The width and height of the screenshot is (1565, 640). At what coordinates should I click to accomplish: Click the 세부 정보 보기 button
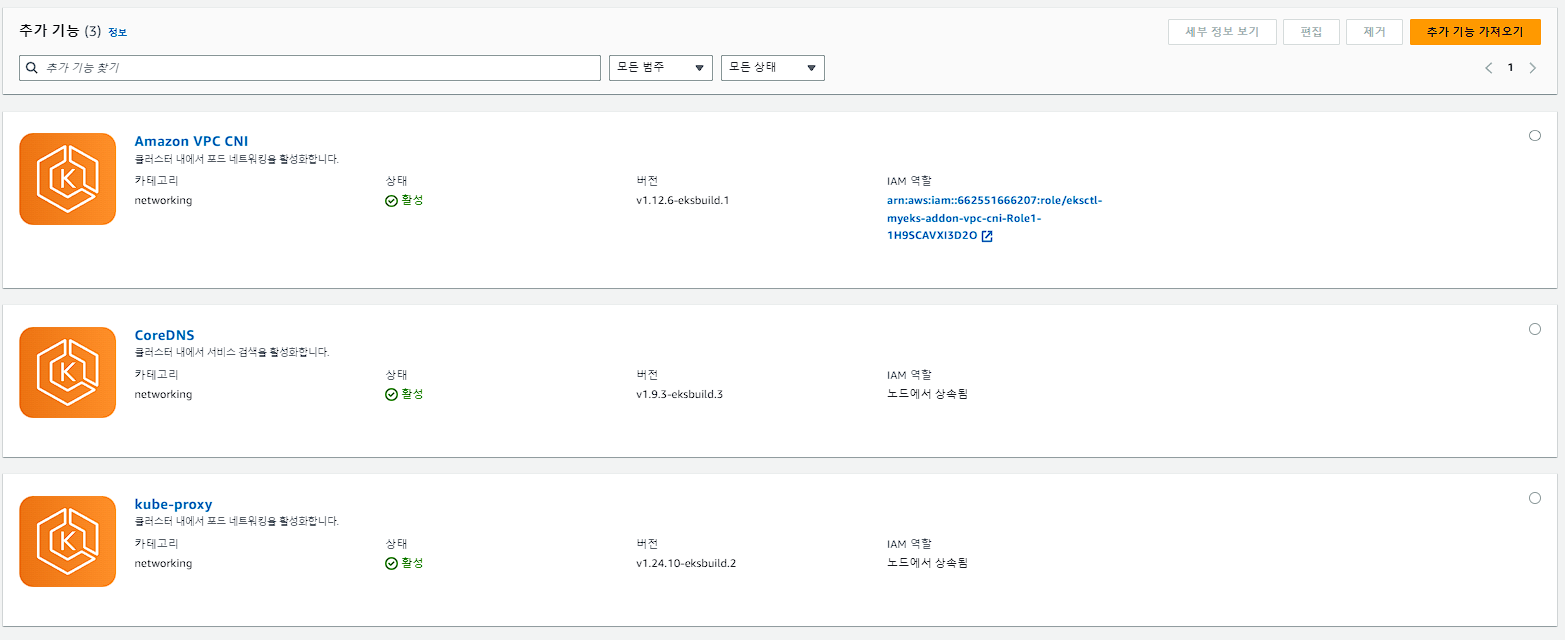pos(1222,32)
